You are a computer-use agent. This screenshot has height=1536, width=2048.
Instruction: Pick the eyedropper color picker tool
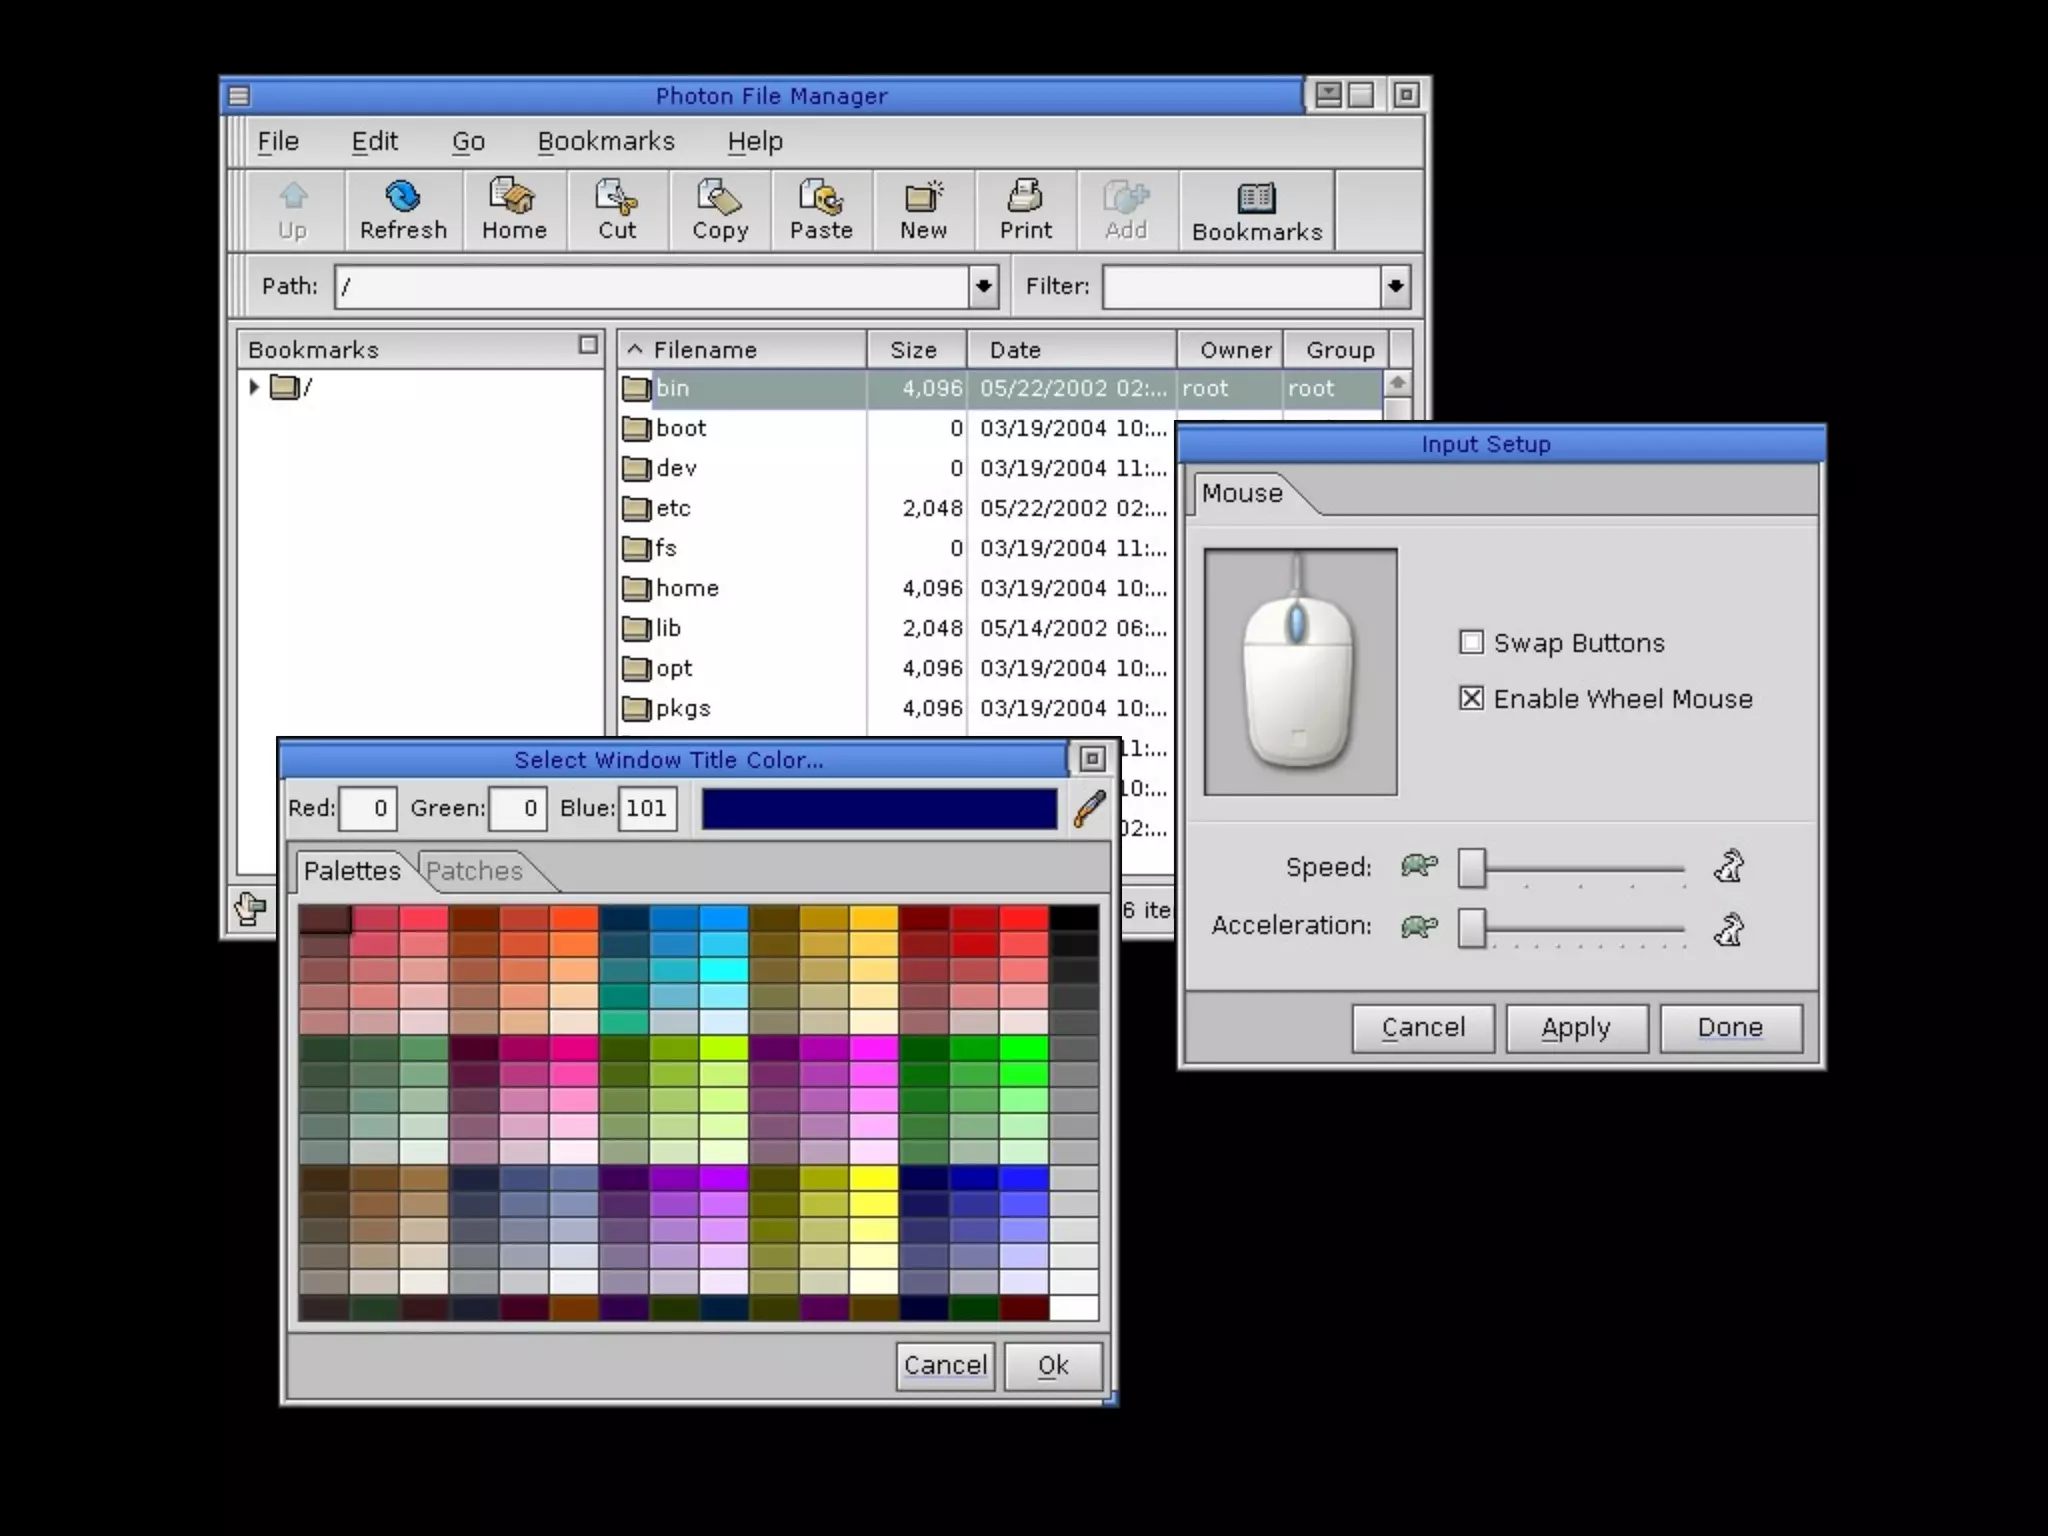coord(1089,808)
